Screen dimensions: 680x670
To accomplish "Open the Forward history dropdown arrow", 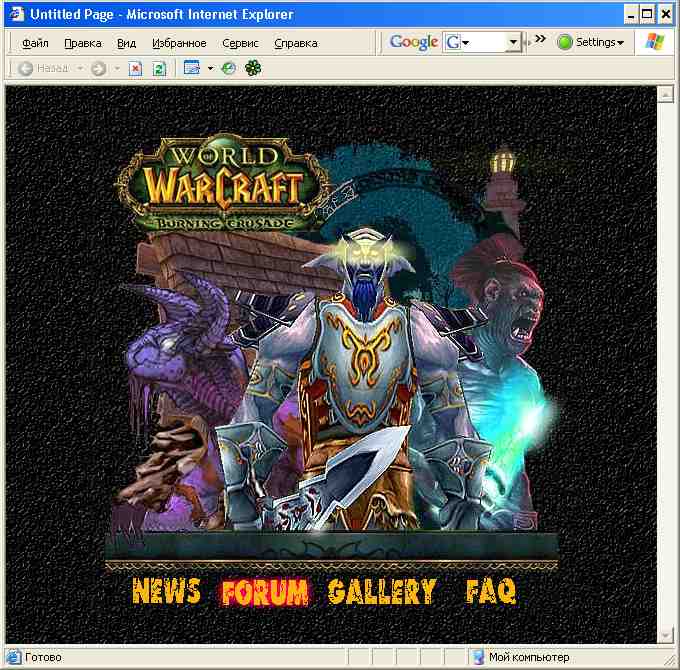I will tap(117, 68).
